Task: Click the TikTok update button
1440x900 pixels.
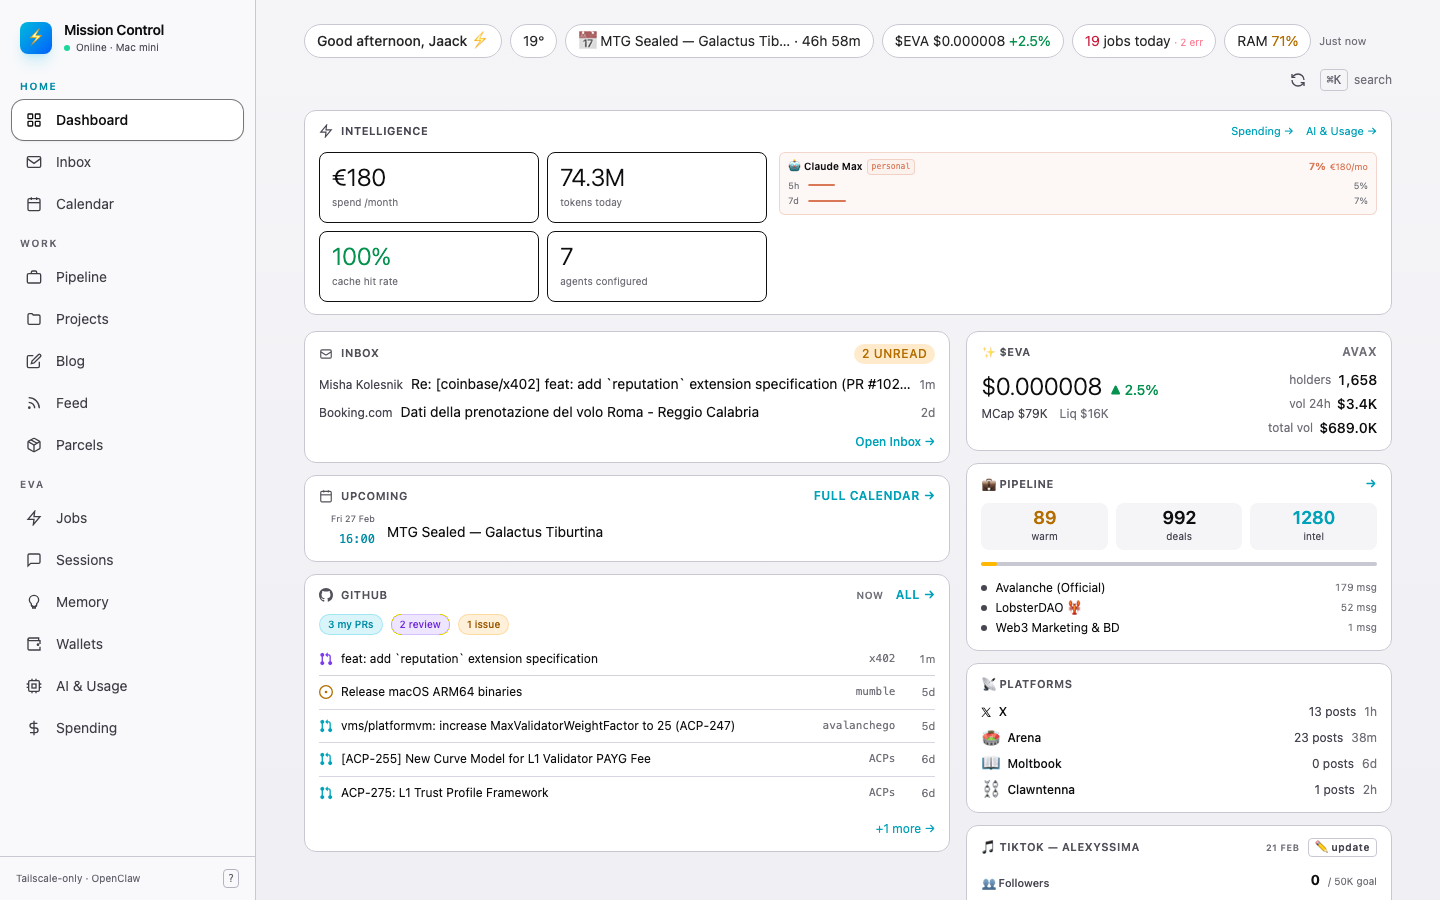Action: coord(1342,847)
